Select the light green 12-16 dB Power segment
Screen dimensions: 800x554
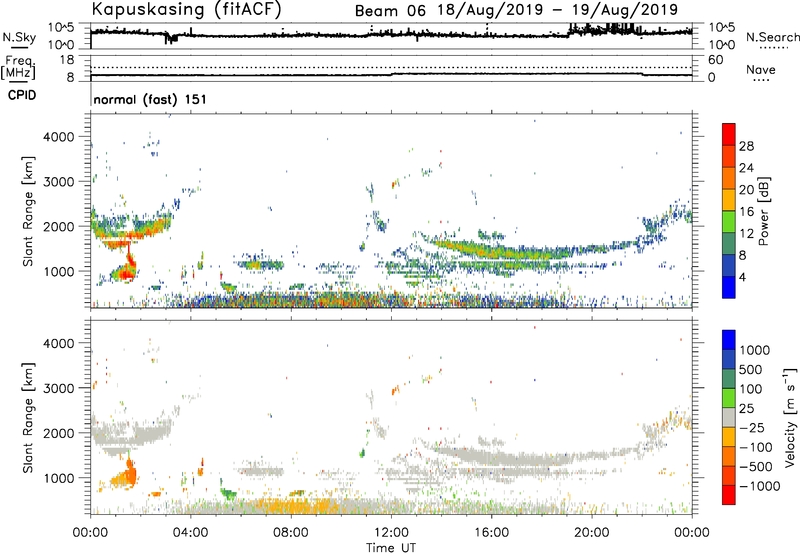(729, 222)
